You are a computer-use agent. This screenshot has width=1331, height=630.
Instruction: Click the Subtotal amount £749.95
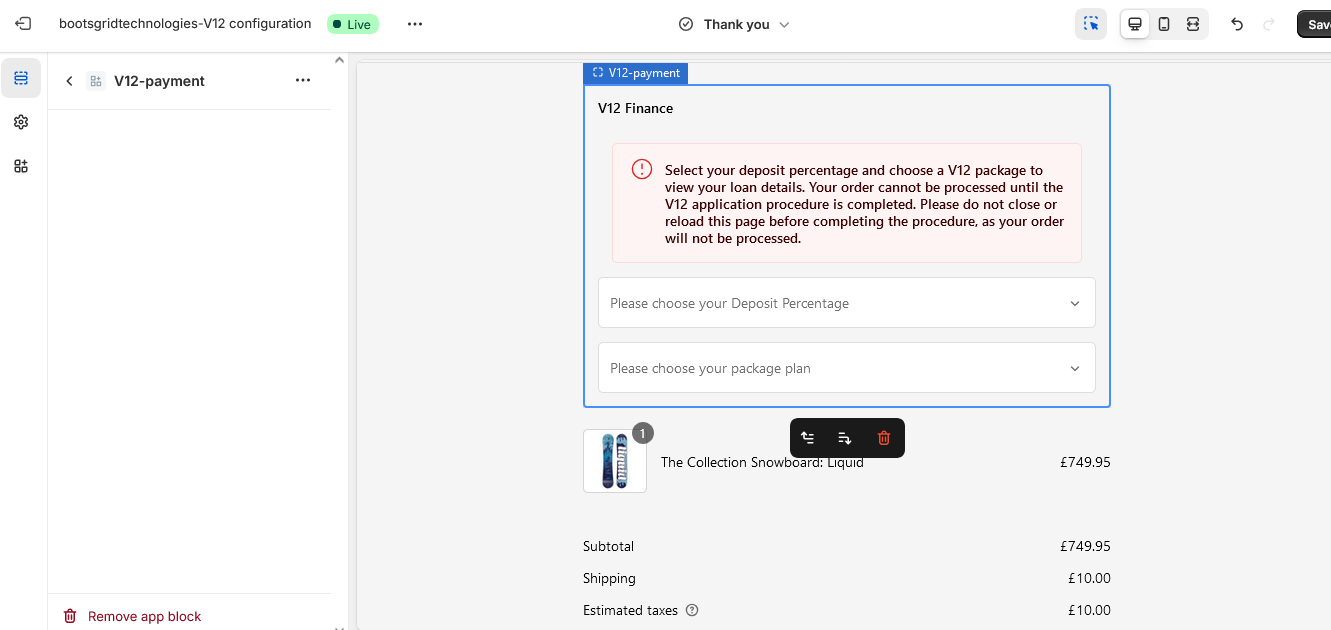point(1086,546)
